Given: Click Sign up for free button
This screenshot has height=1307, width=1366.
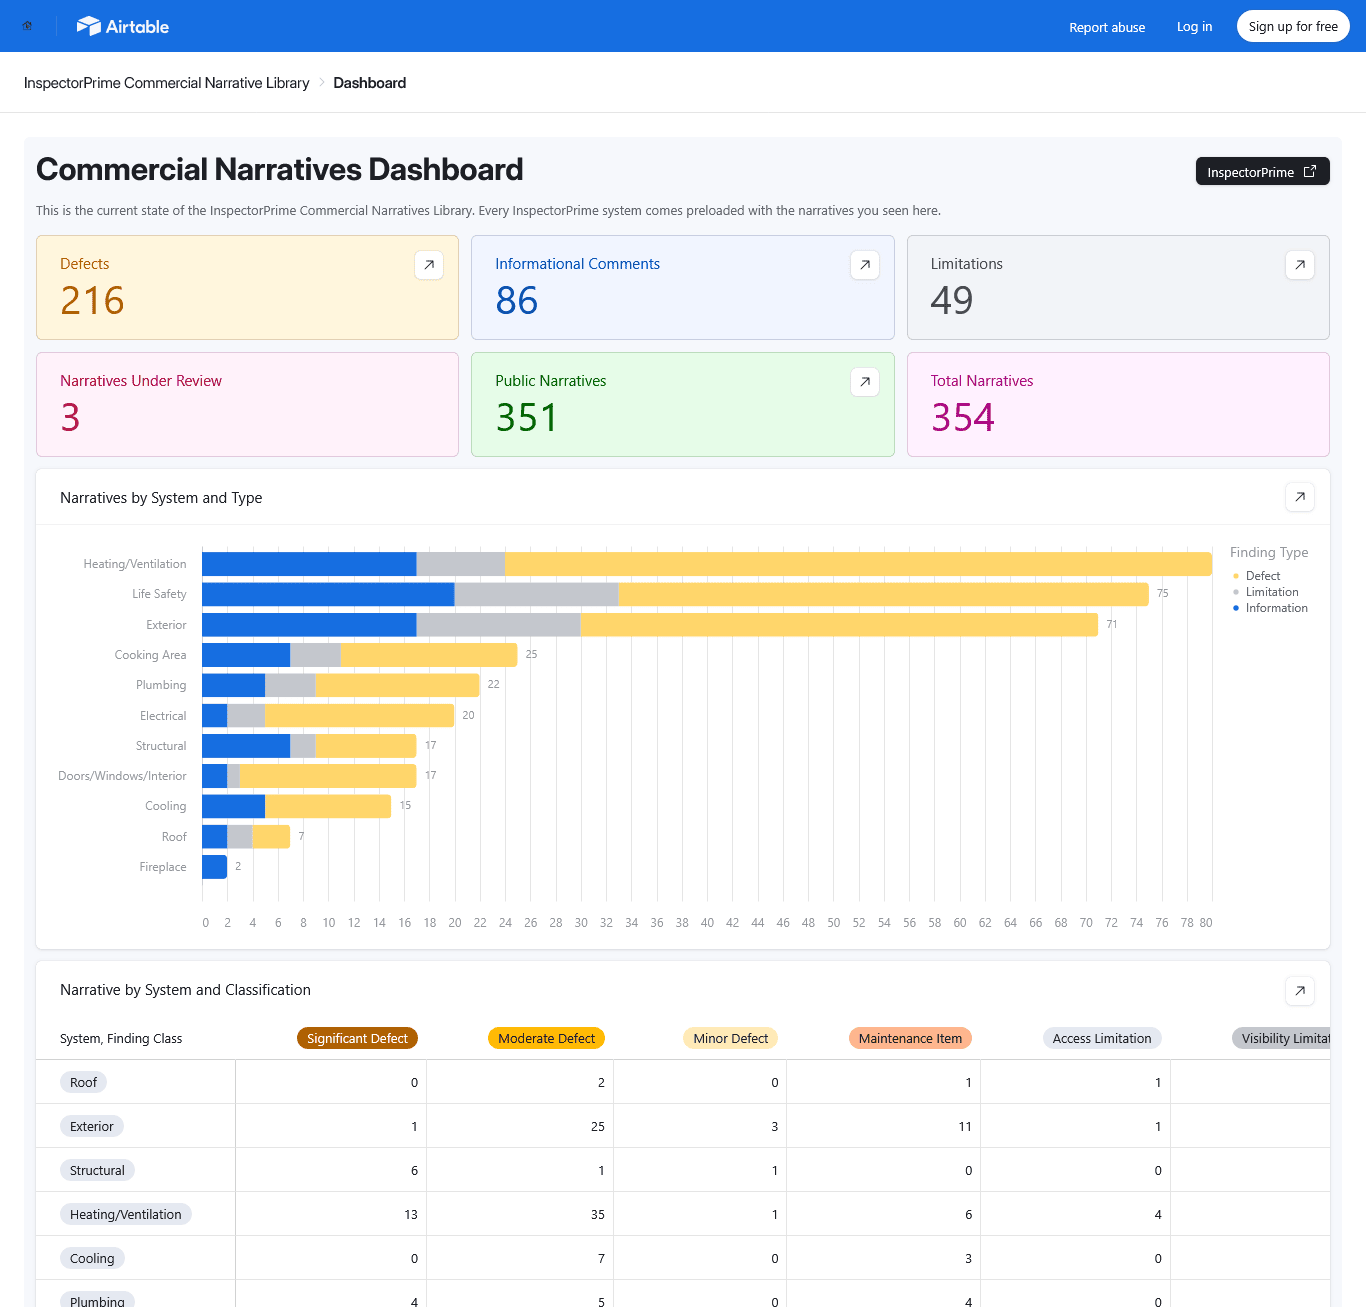Looking at the screenshot, I should click(1292, 27).
